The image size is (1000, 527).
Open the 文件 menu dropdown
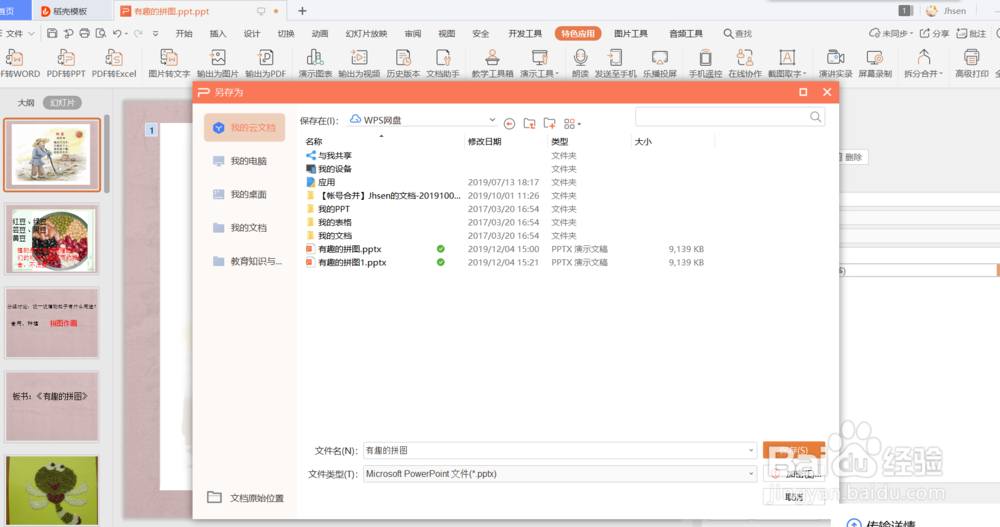[19, 33]
